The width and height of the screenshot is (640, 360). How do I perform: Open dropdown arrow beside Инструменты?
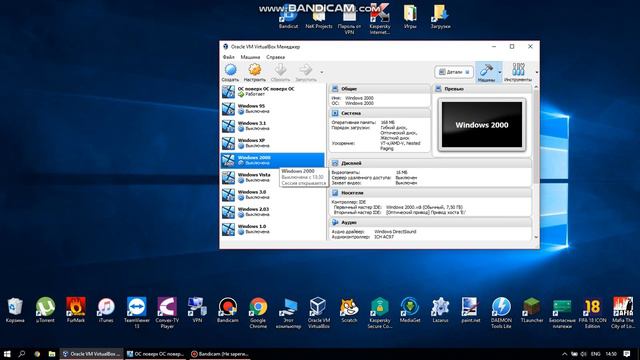(536, 72)
